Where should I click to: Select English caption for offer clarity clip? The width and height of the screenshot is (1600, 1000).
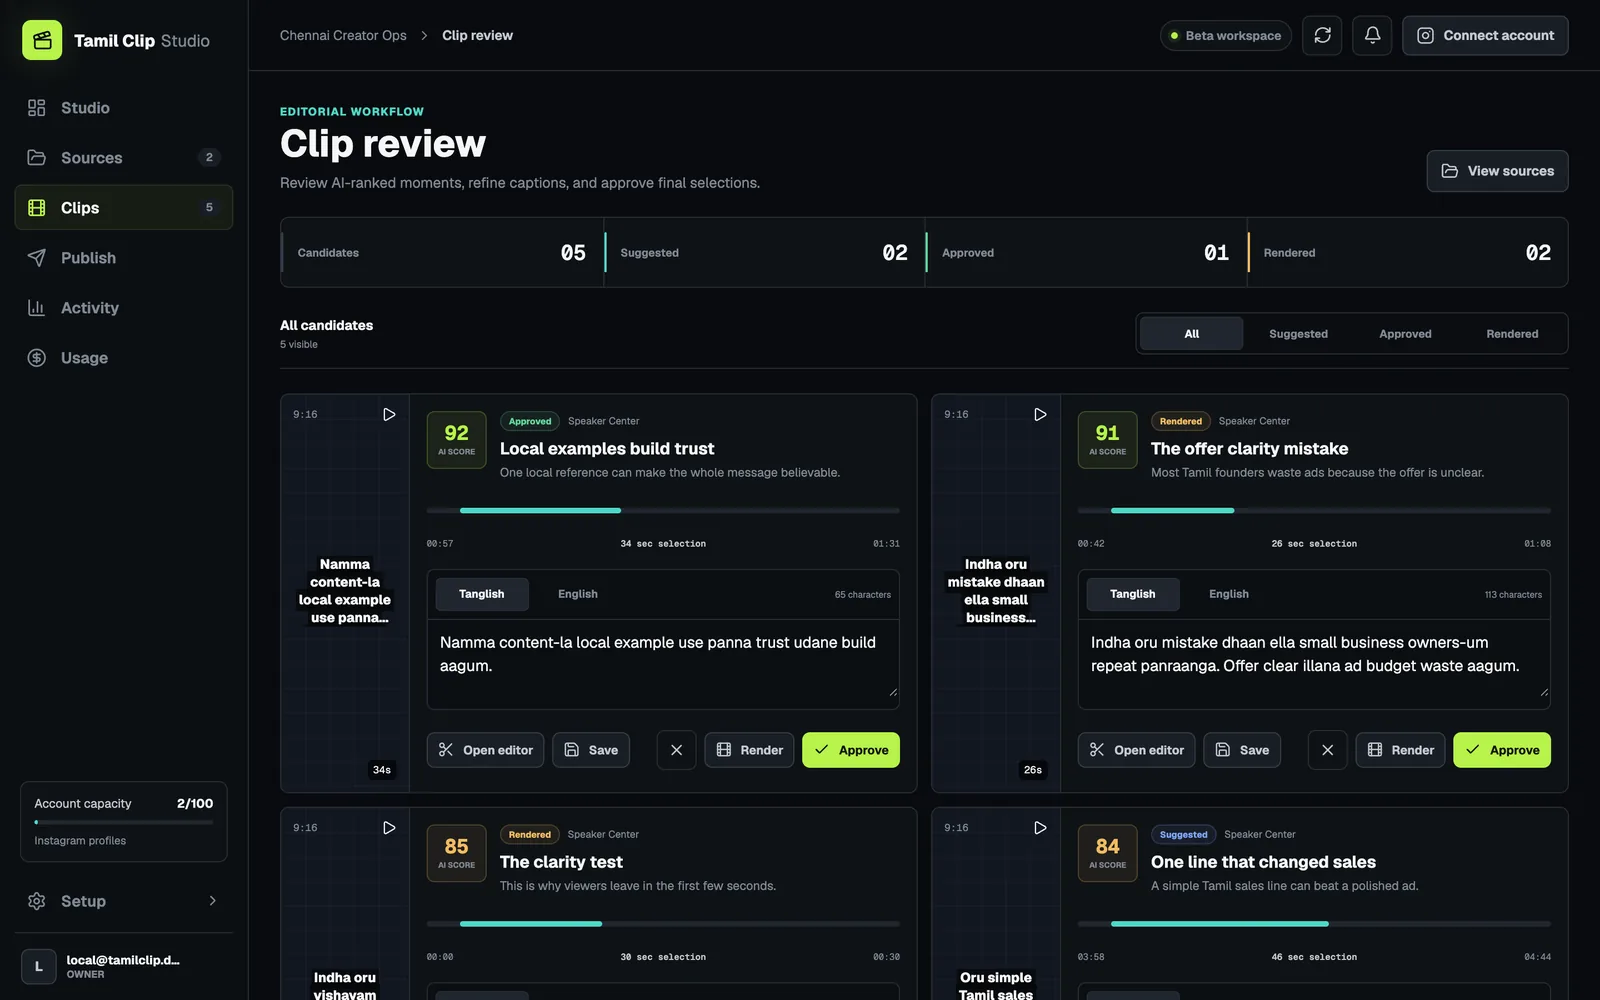click(1229, 594)
